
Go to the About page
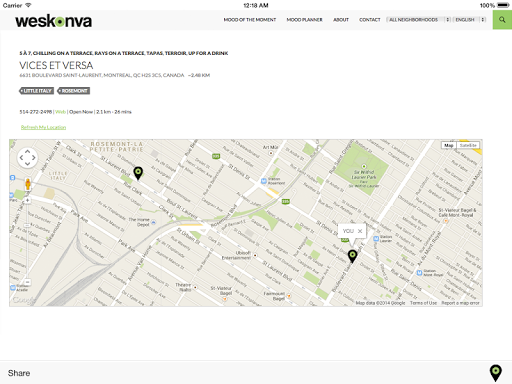(x=341, y=20)
